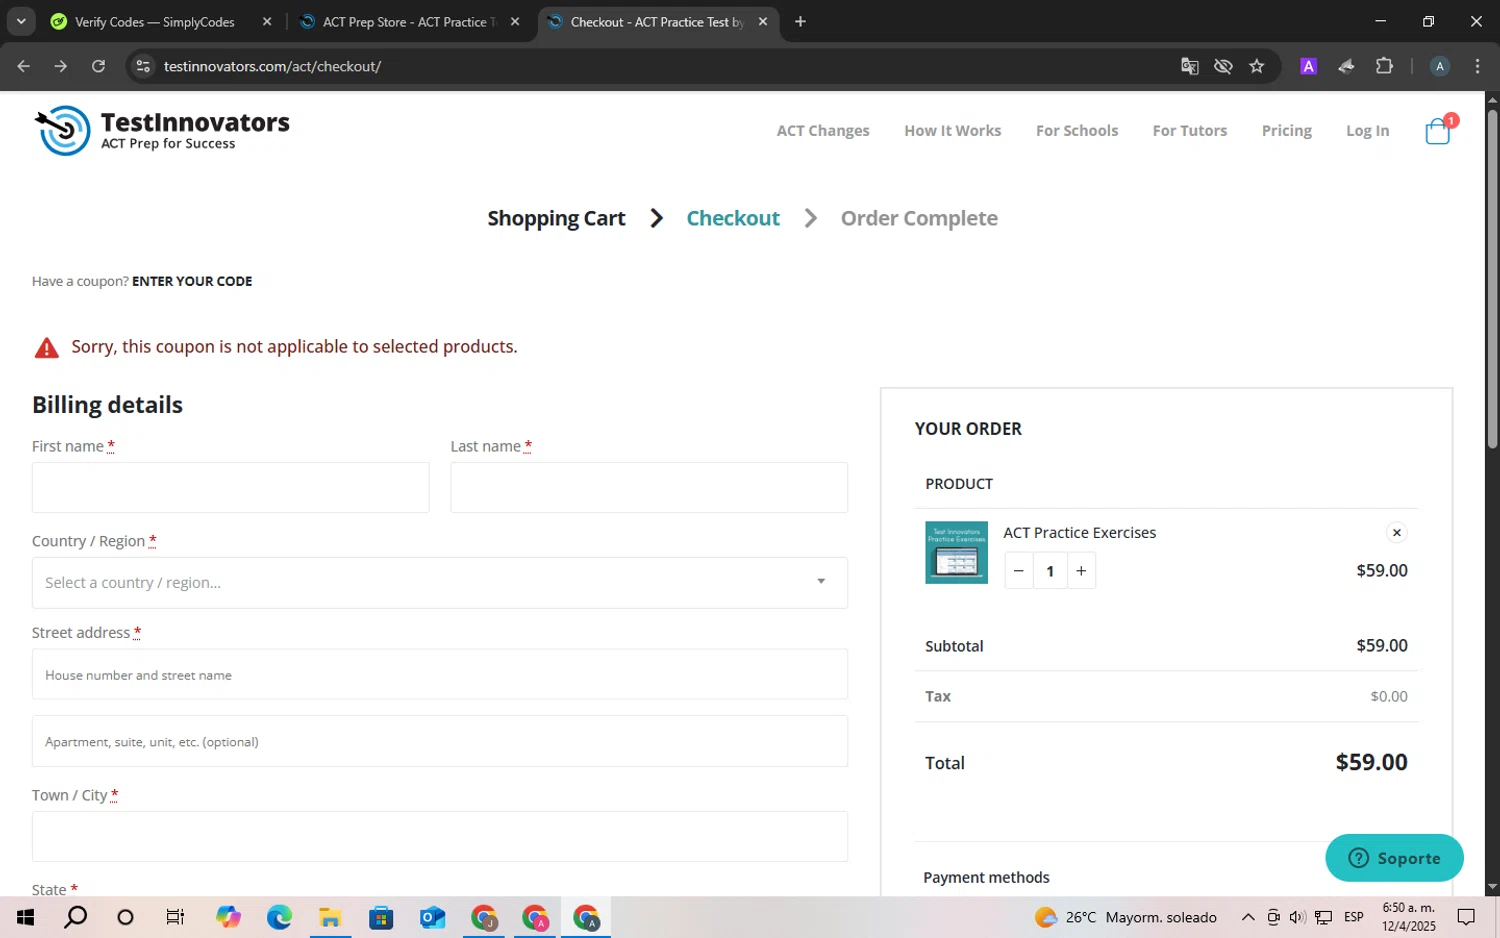
Task: Open Chrome three-dot menu
Action: click(x=1477, y=66)
